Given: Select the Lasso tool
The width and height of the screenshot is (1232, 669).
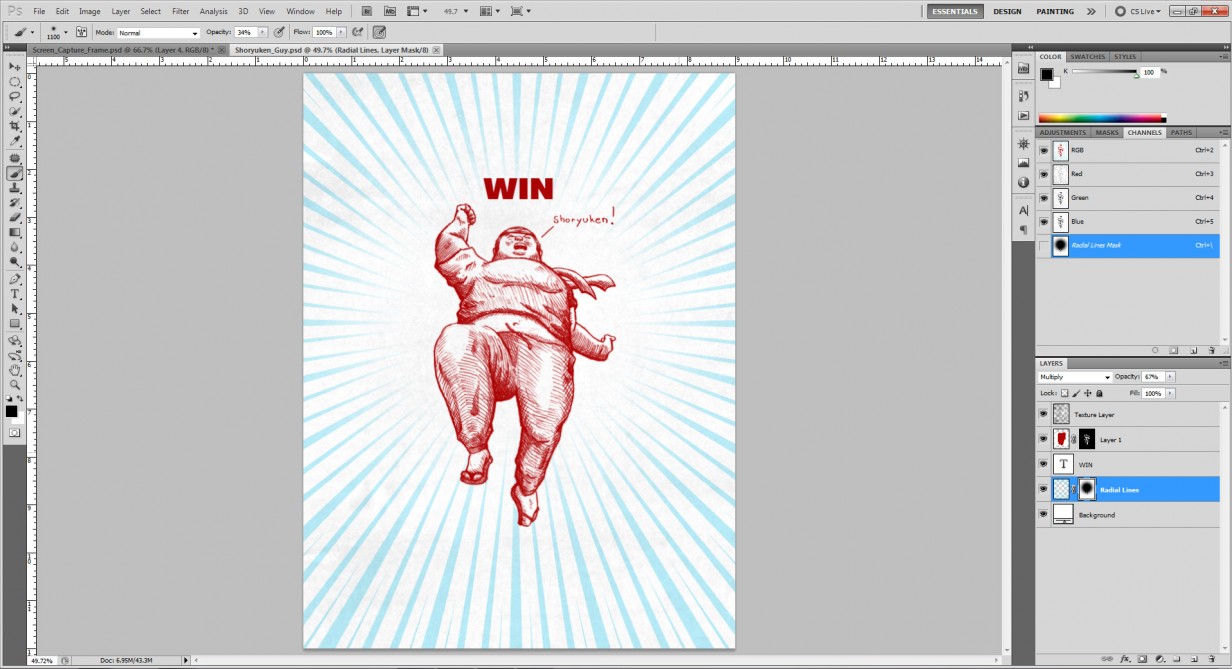Looking at the screenshot, I should click(14, 96).
